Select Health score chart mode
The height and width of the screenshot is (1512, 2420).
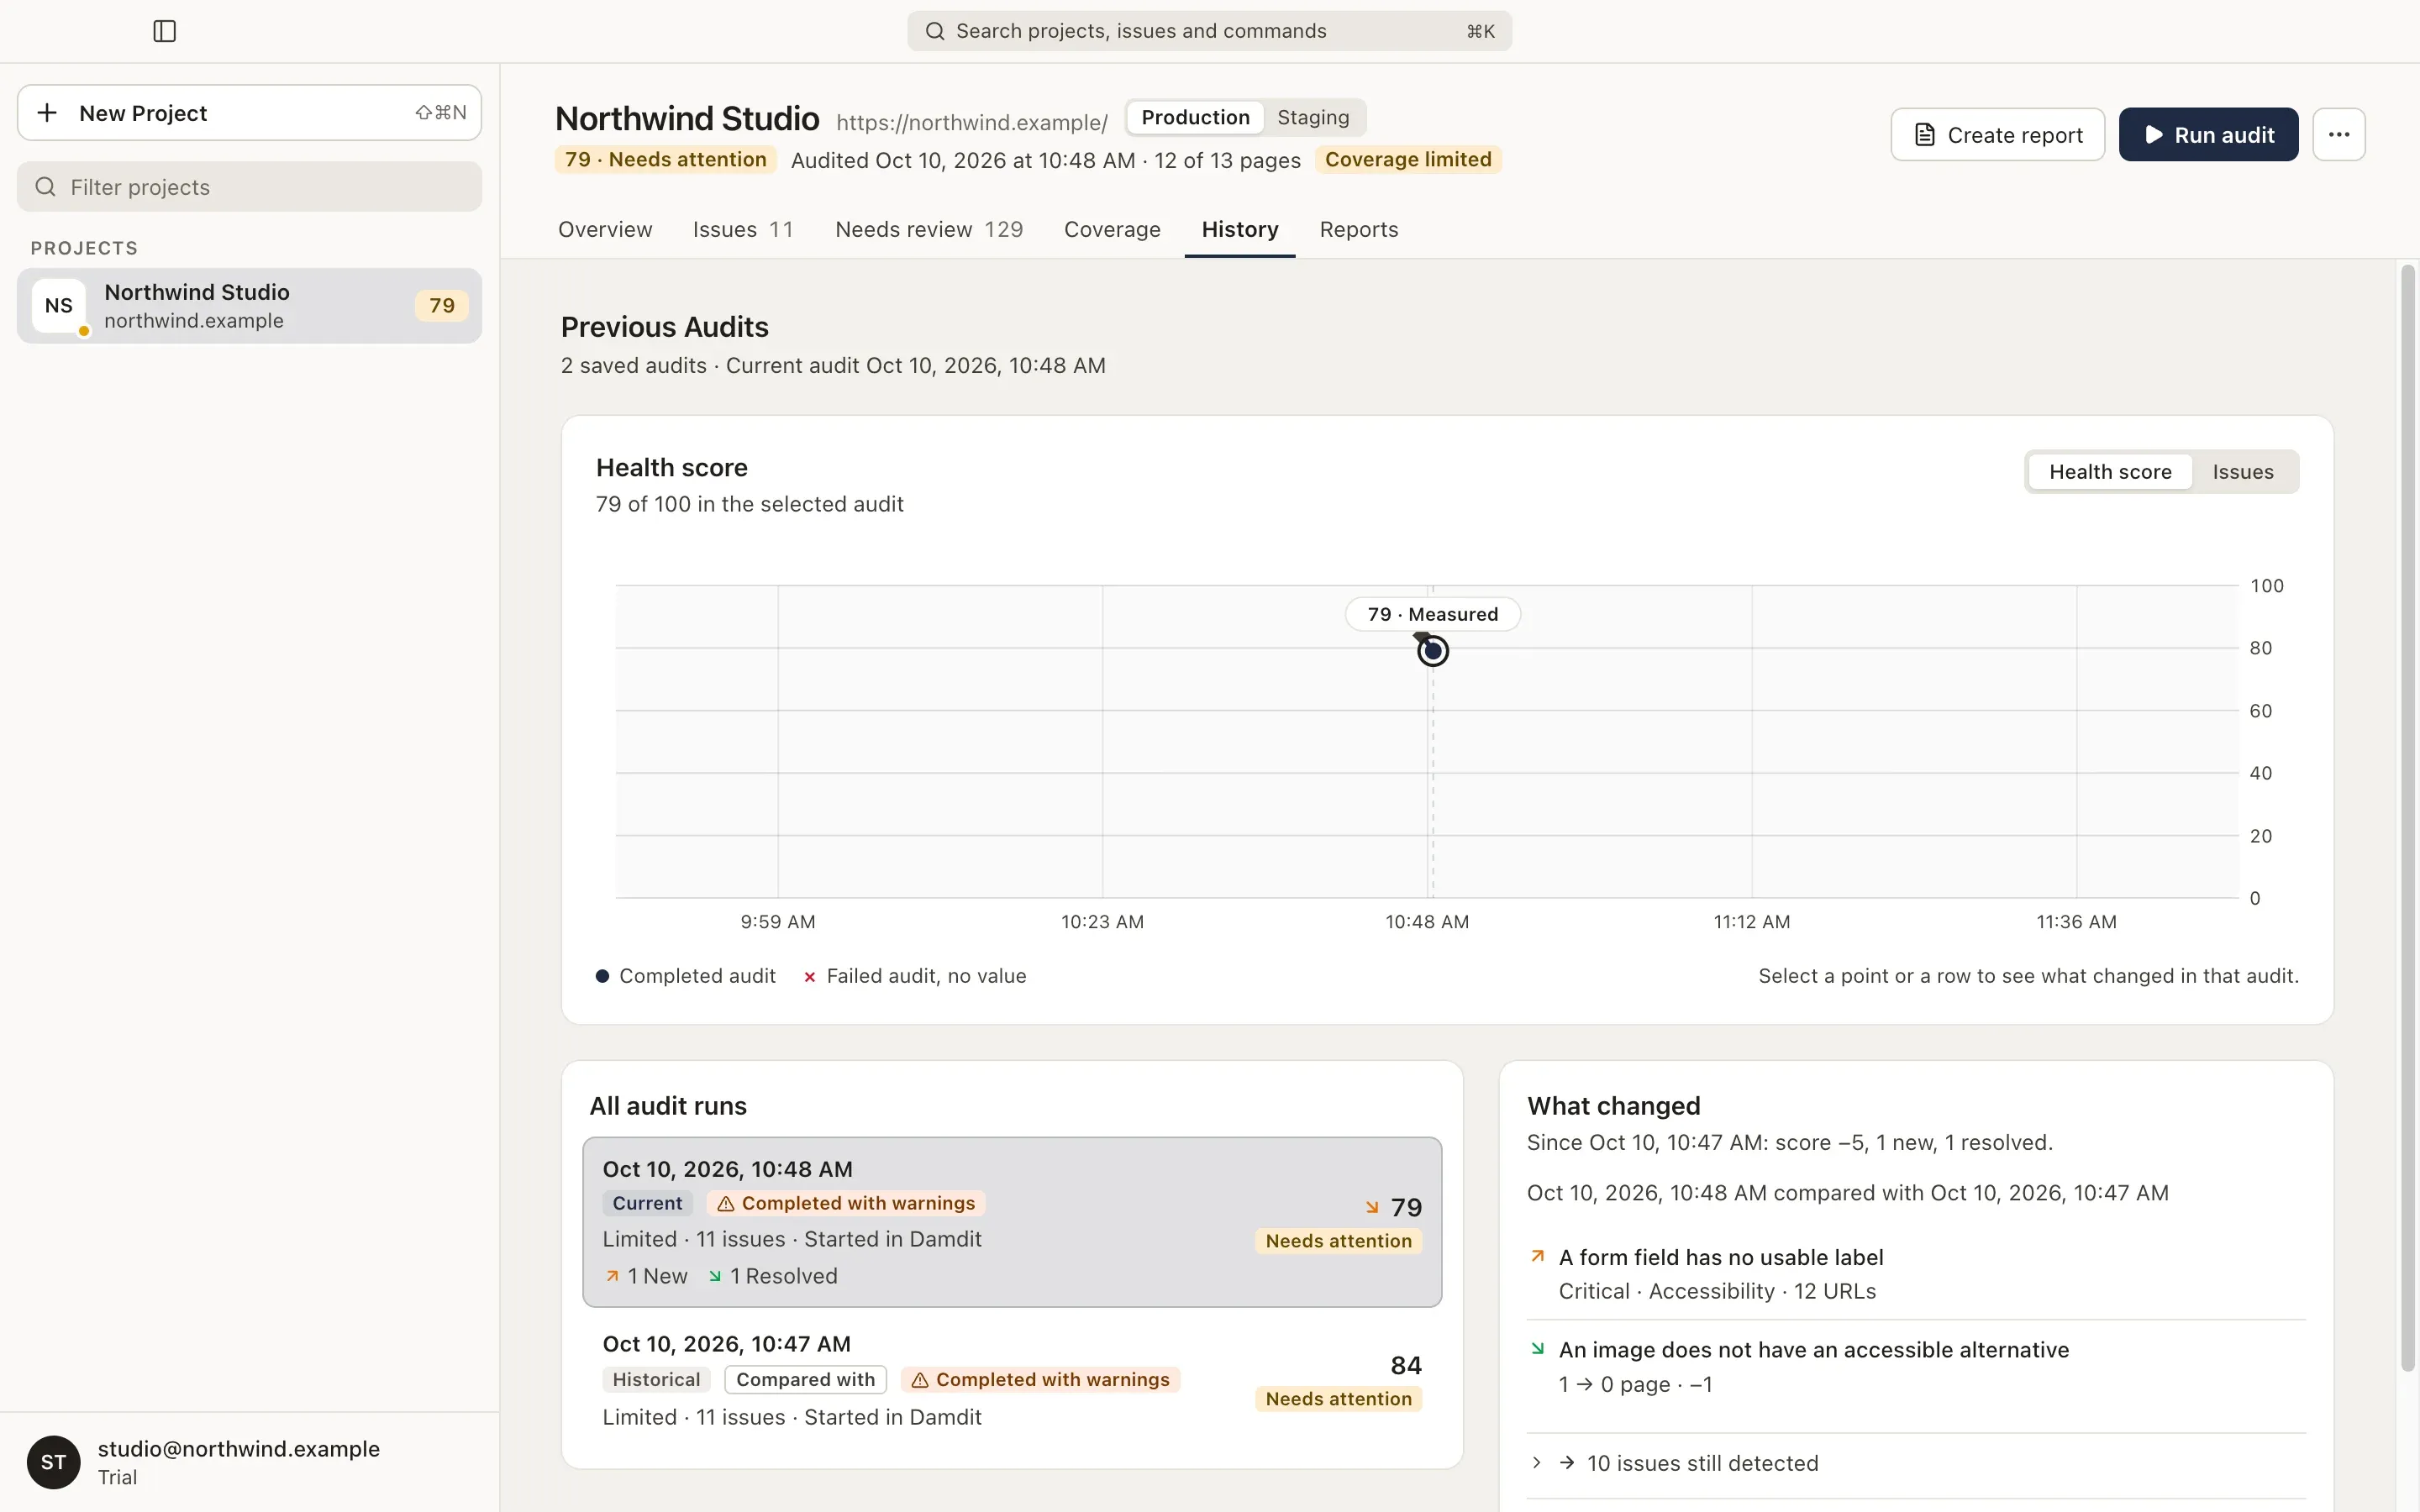2110,472
